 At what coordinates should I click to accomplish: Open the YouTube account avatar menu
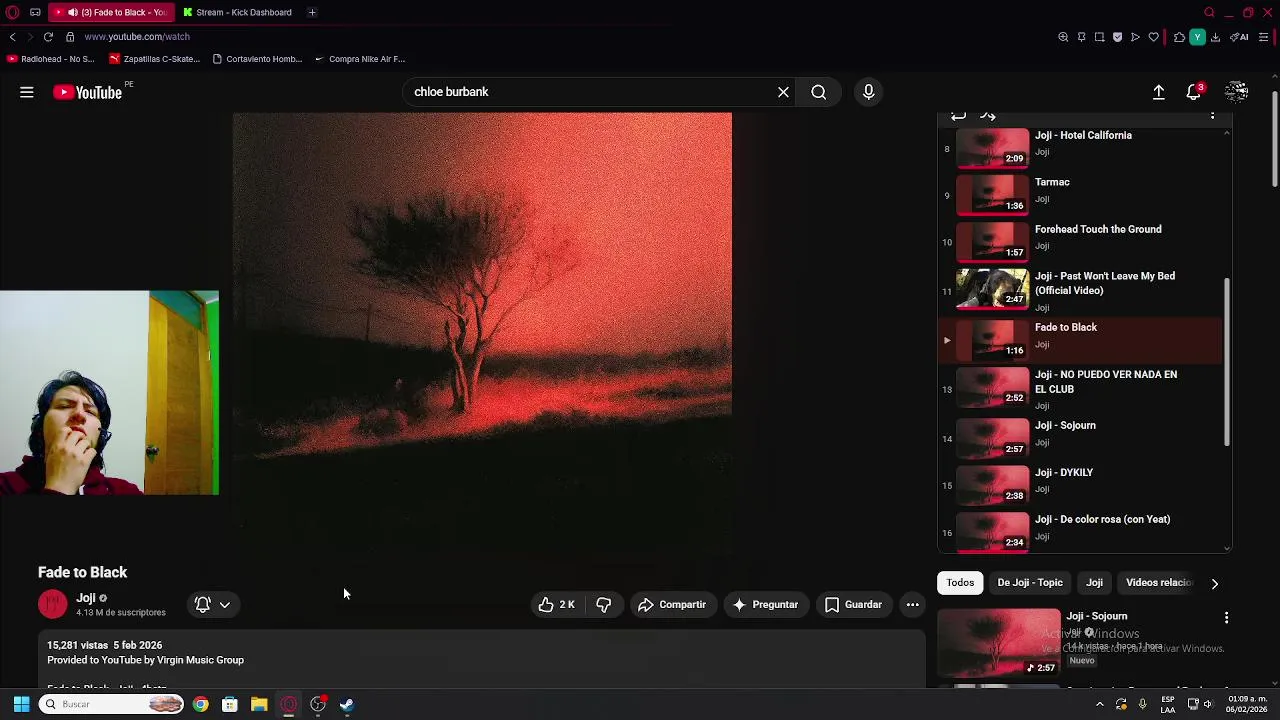pyautogui.click(x=1237, y=92)
